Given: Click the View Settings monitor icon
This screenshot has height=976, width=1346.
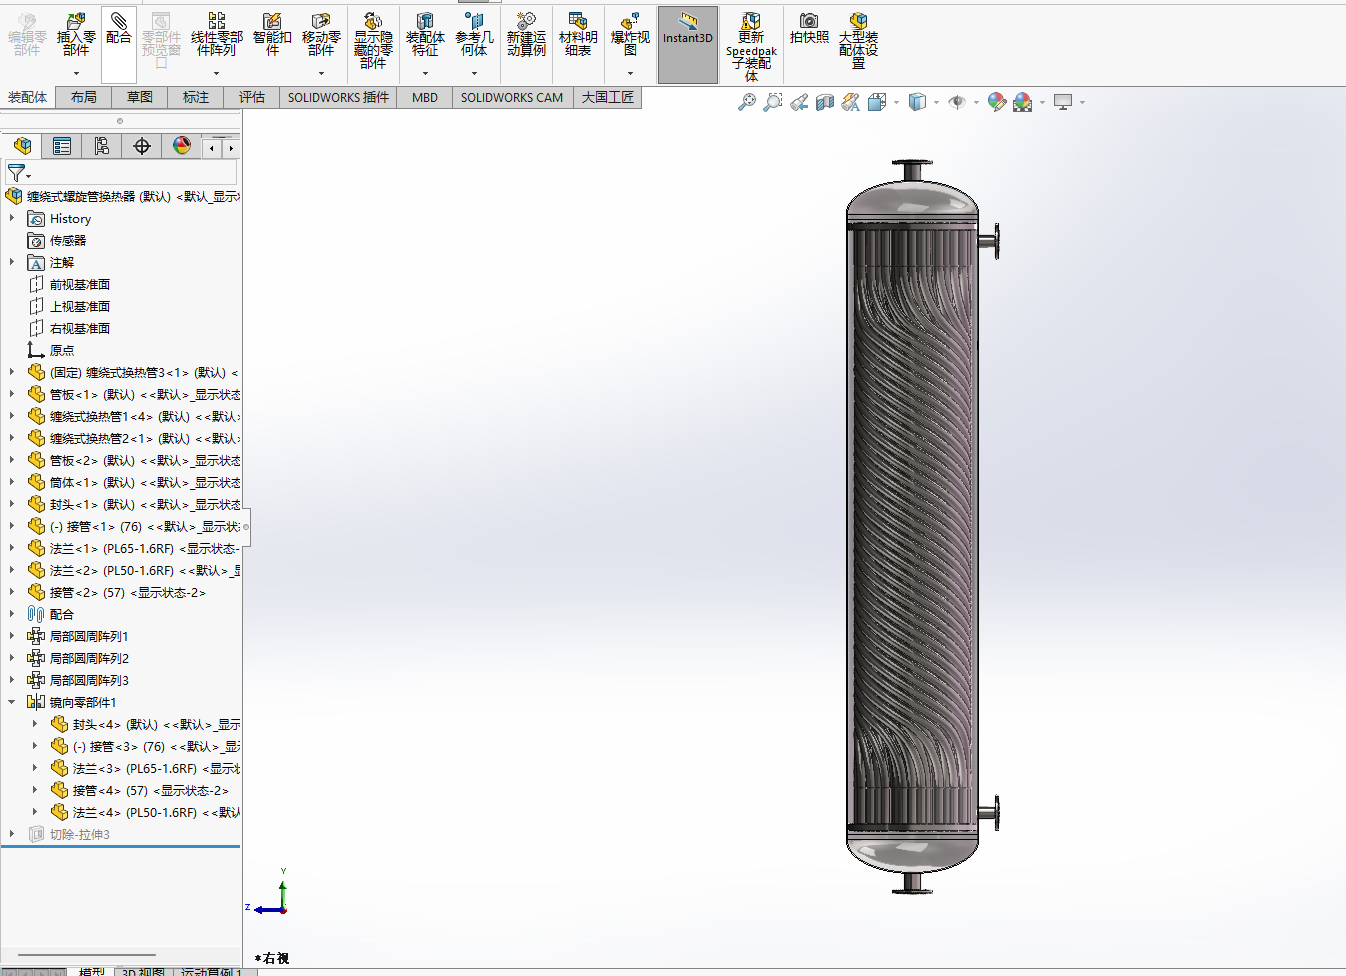Looking at the screenshot, I should 1063,102.
